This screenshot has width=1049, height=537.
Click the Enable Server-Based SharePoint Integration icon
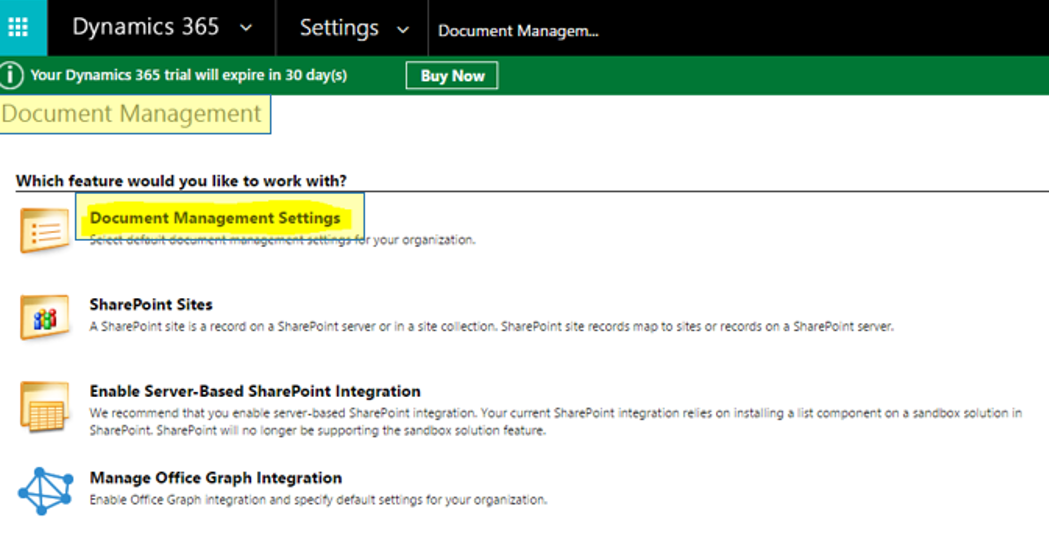point(44,407)
